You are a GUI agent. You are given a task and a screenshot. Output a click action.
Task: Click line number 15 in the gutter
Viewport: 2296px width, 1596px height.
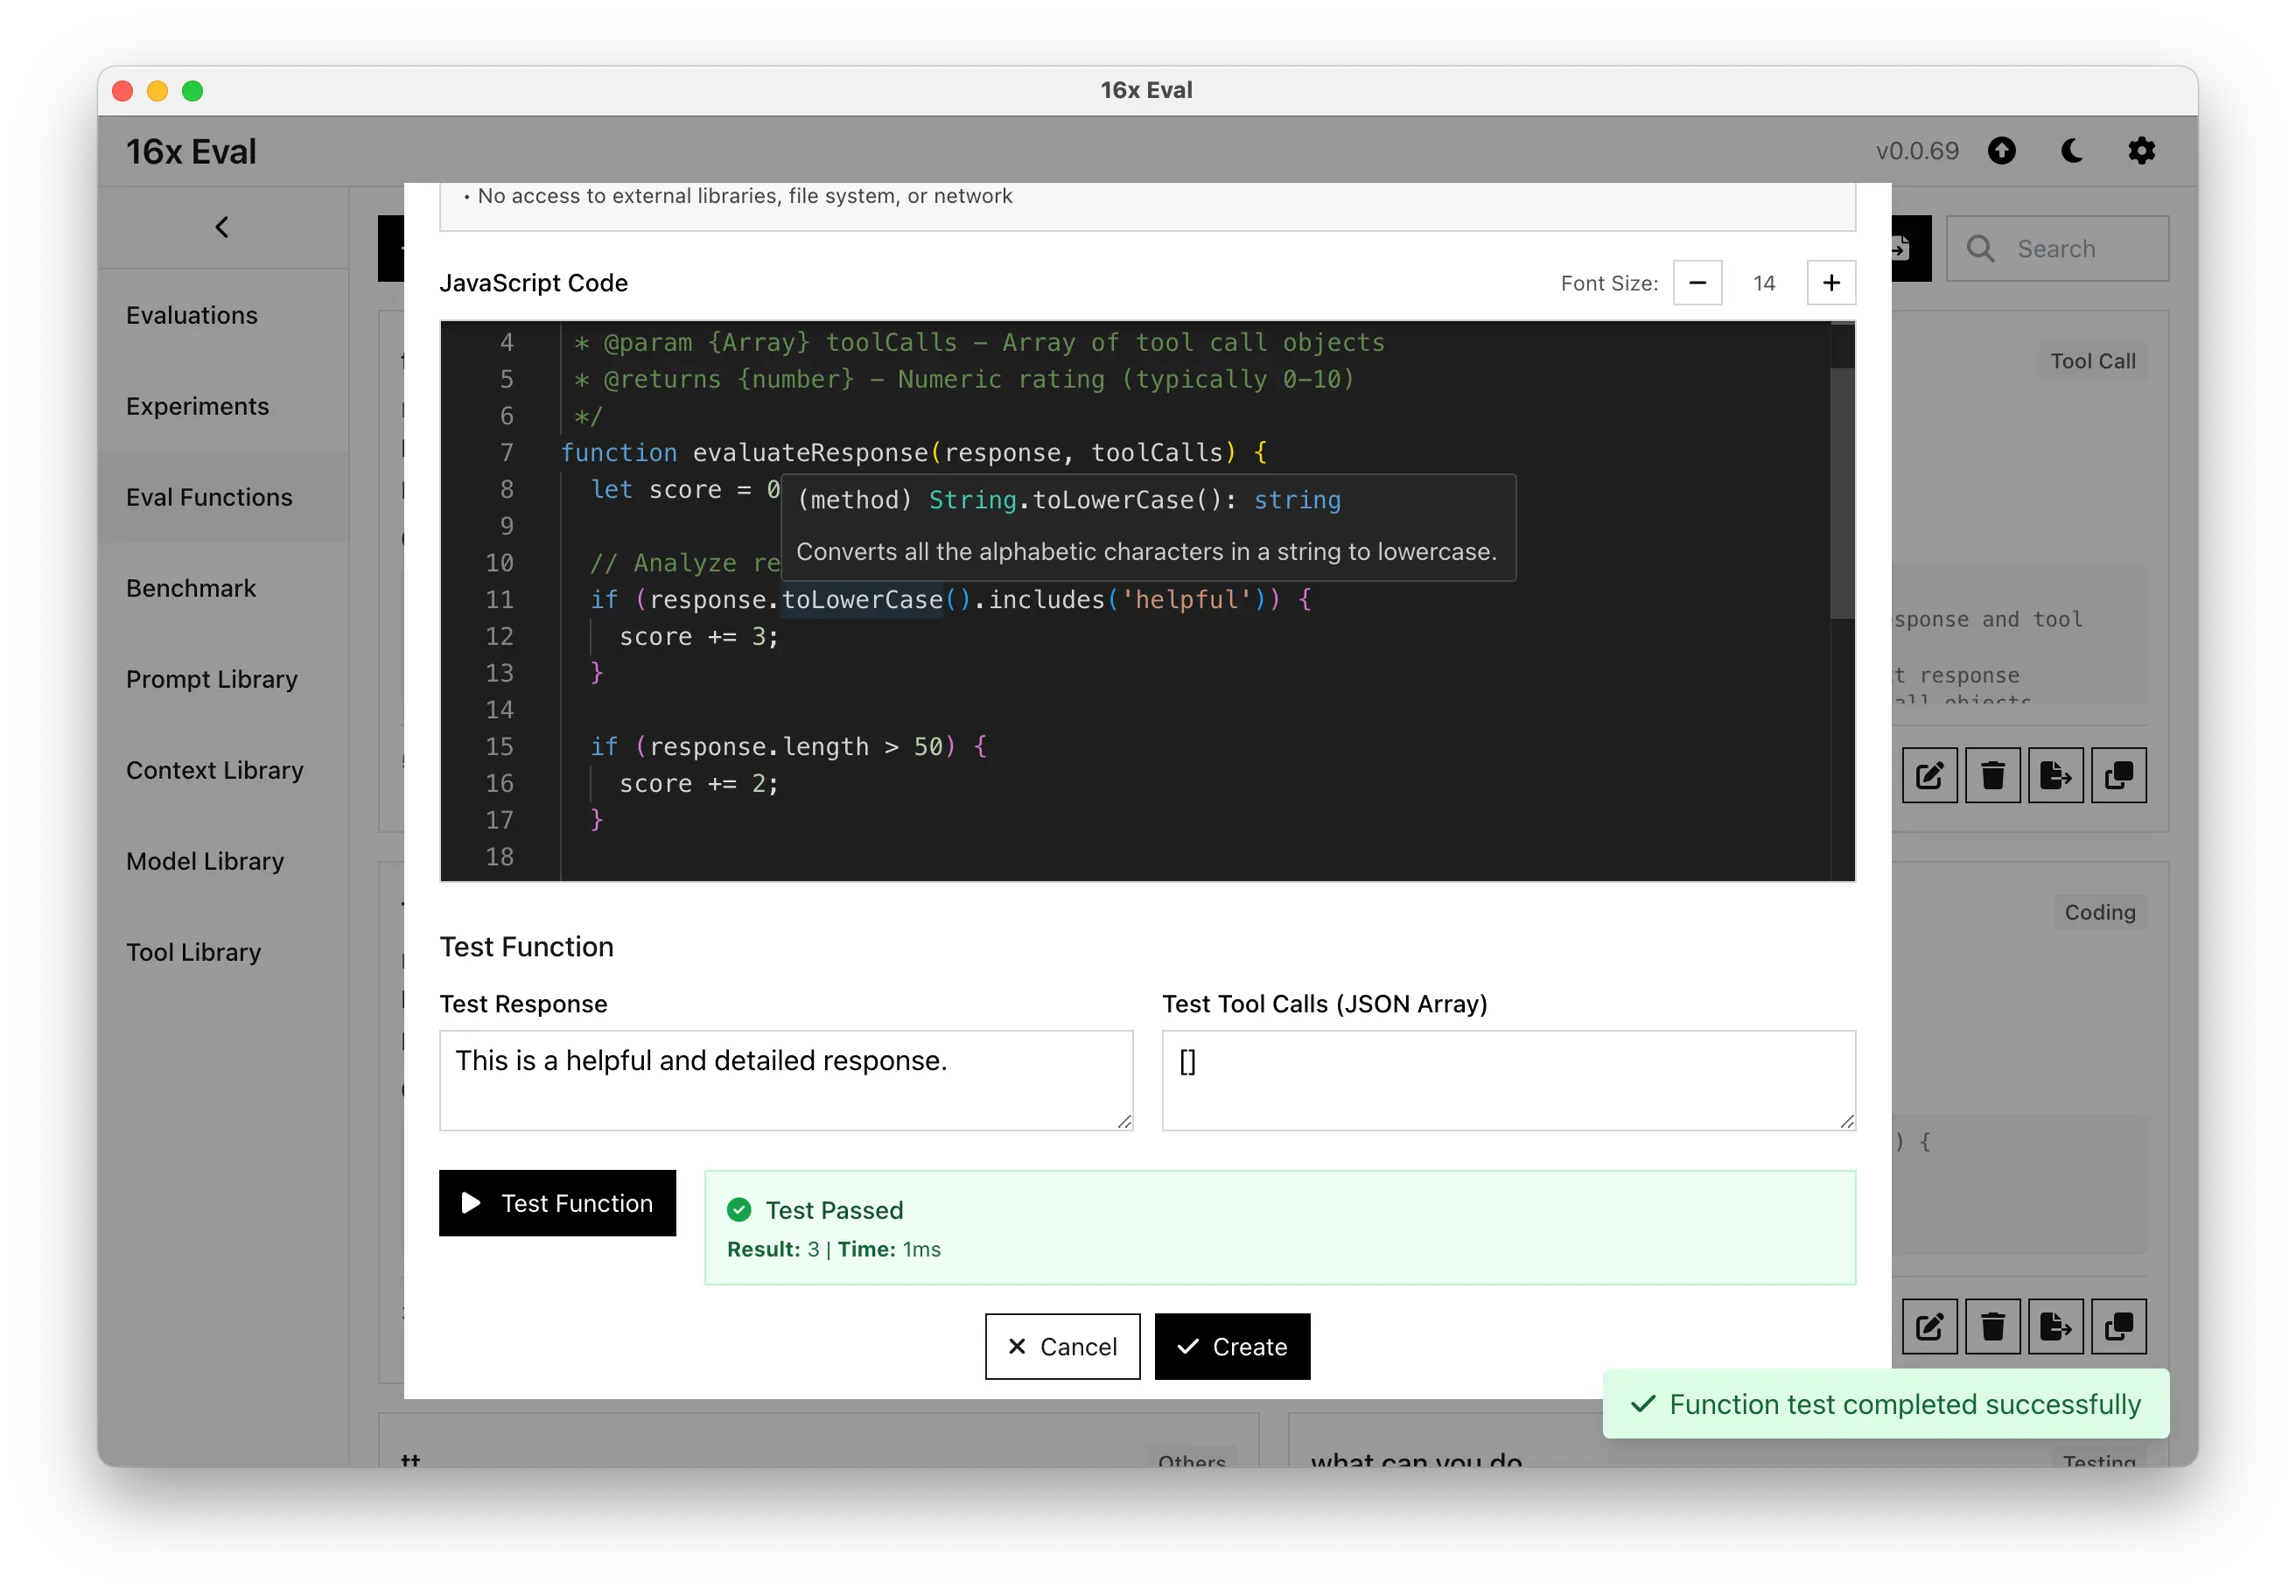(x=500, y=747)
